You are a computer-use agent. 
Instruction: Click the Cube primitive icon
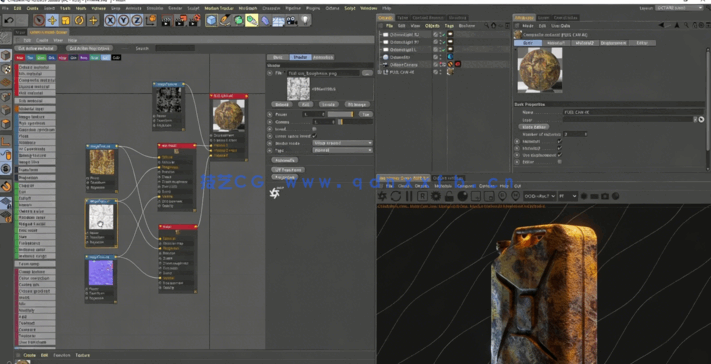point(211,20)
